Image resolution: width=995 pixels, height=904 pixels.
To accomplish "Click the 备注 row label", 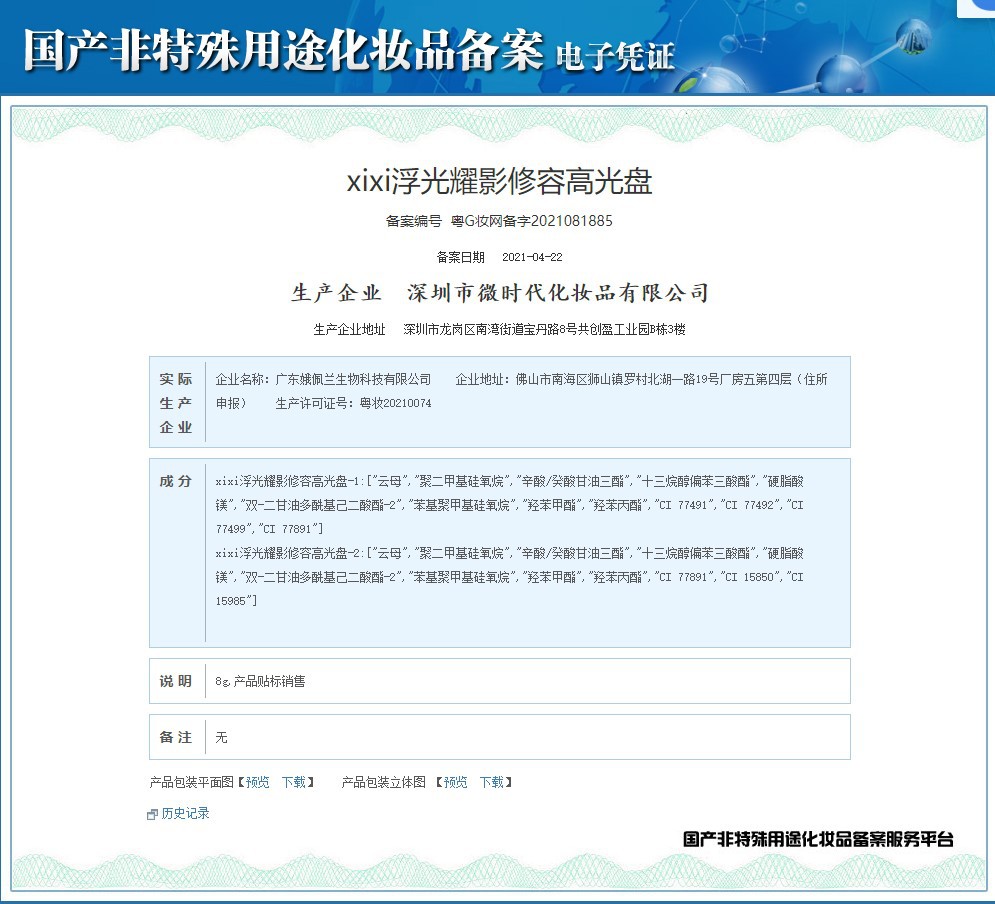I will tap(176, 737).
